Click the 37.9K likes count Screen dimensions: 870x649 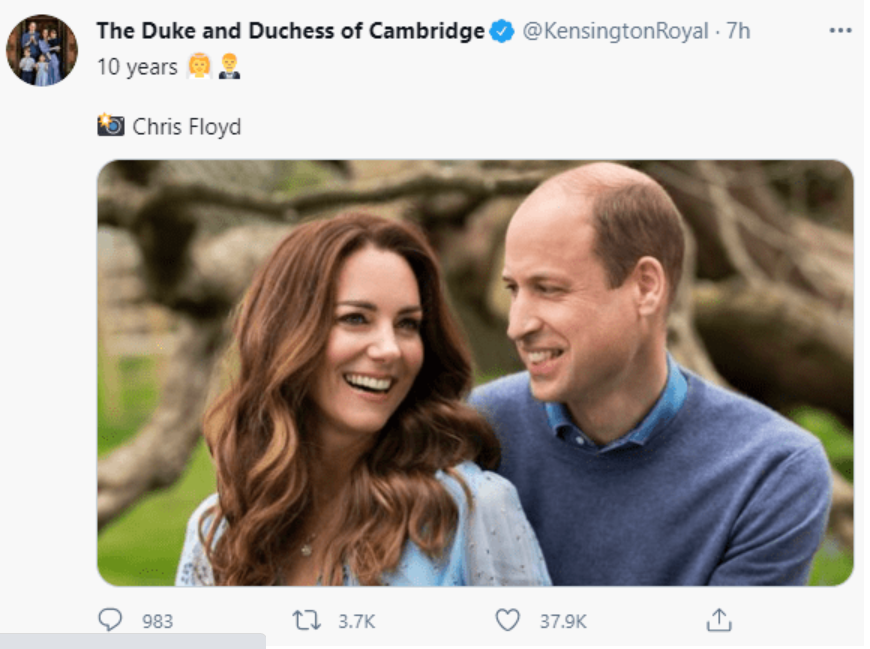click(563, 621)
